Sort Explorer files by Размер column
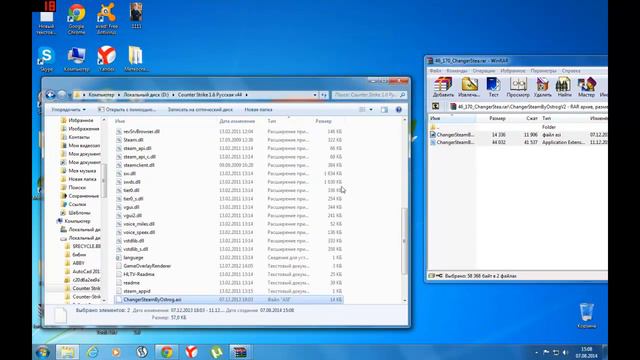Viewport: 640px width, 360px height. pos(324,121)
